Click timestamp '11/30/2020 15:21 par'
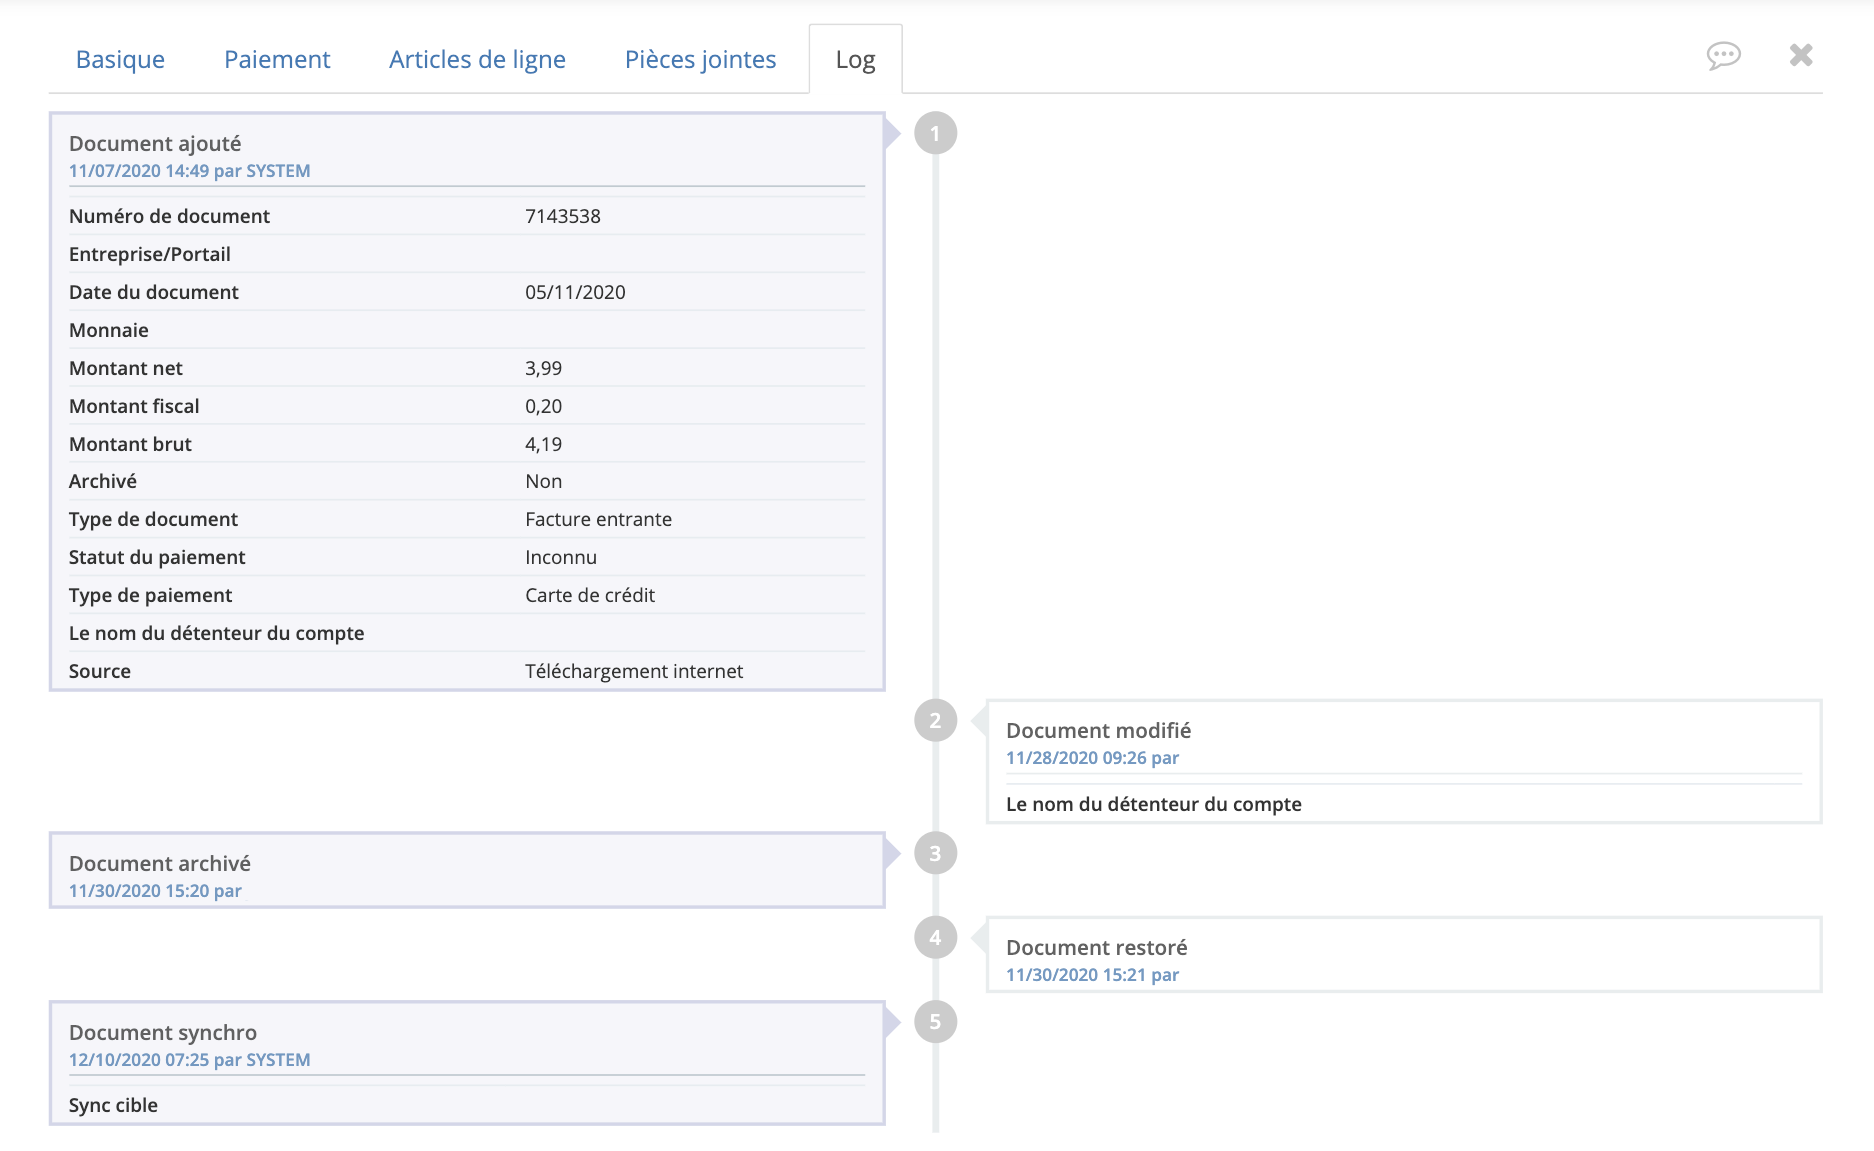 coord(1093,975)
